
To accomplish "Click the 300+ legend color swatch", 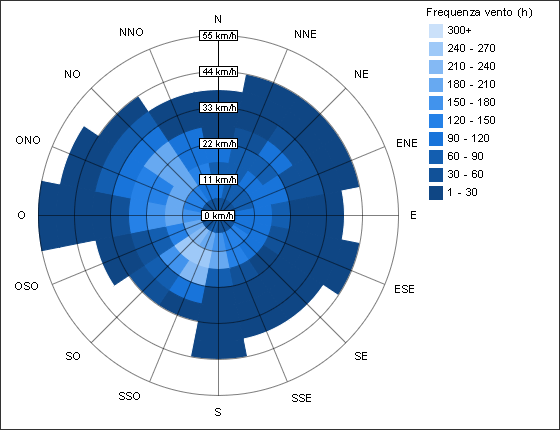I will (436, 31).
